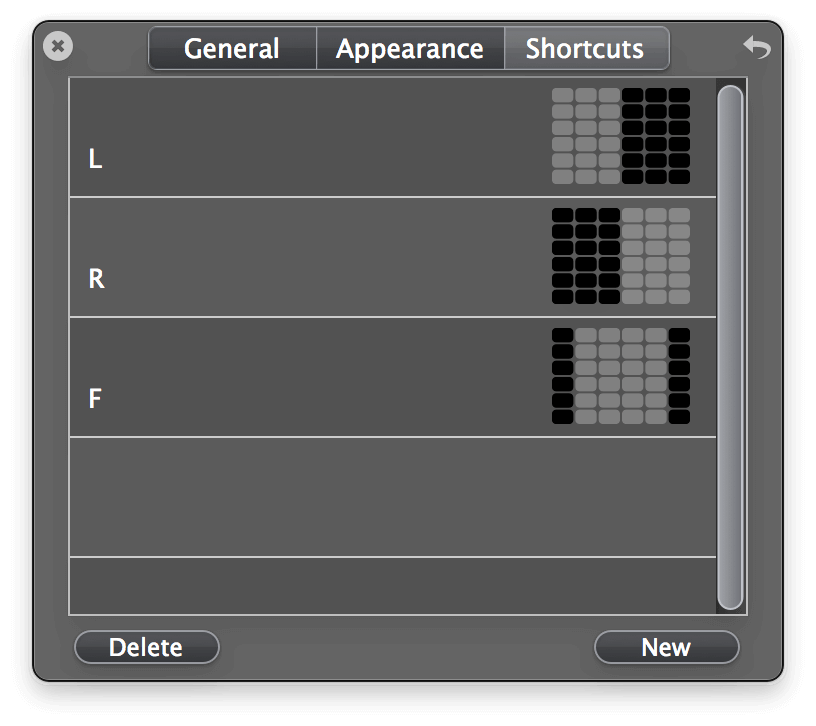The image size is (816, 726).
Task: Open the Appearance tab
Action: (410, 49)
